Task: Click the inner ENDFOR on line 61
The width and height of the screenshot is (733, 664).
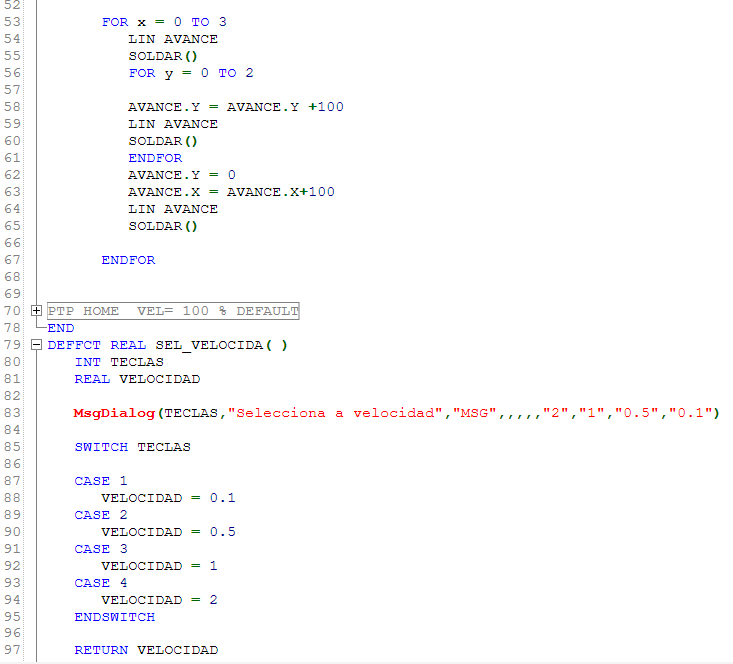Action: tap(155, 158)
